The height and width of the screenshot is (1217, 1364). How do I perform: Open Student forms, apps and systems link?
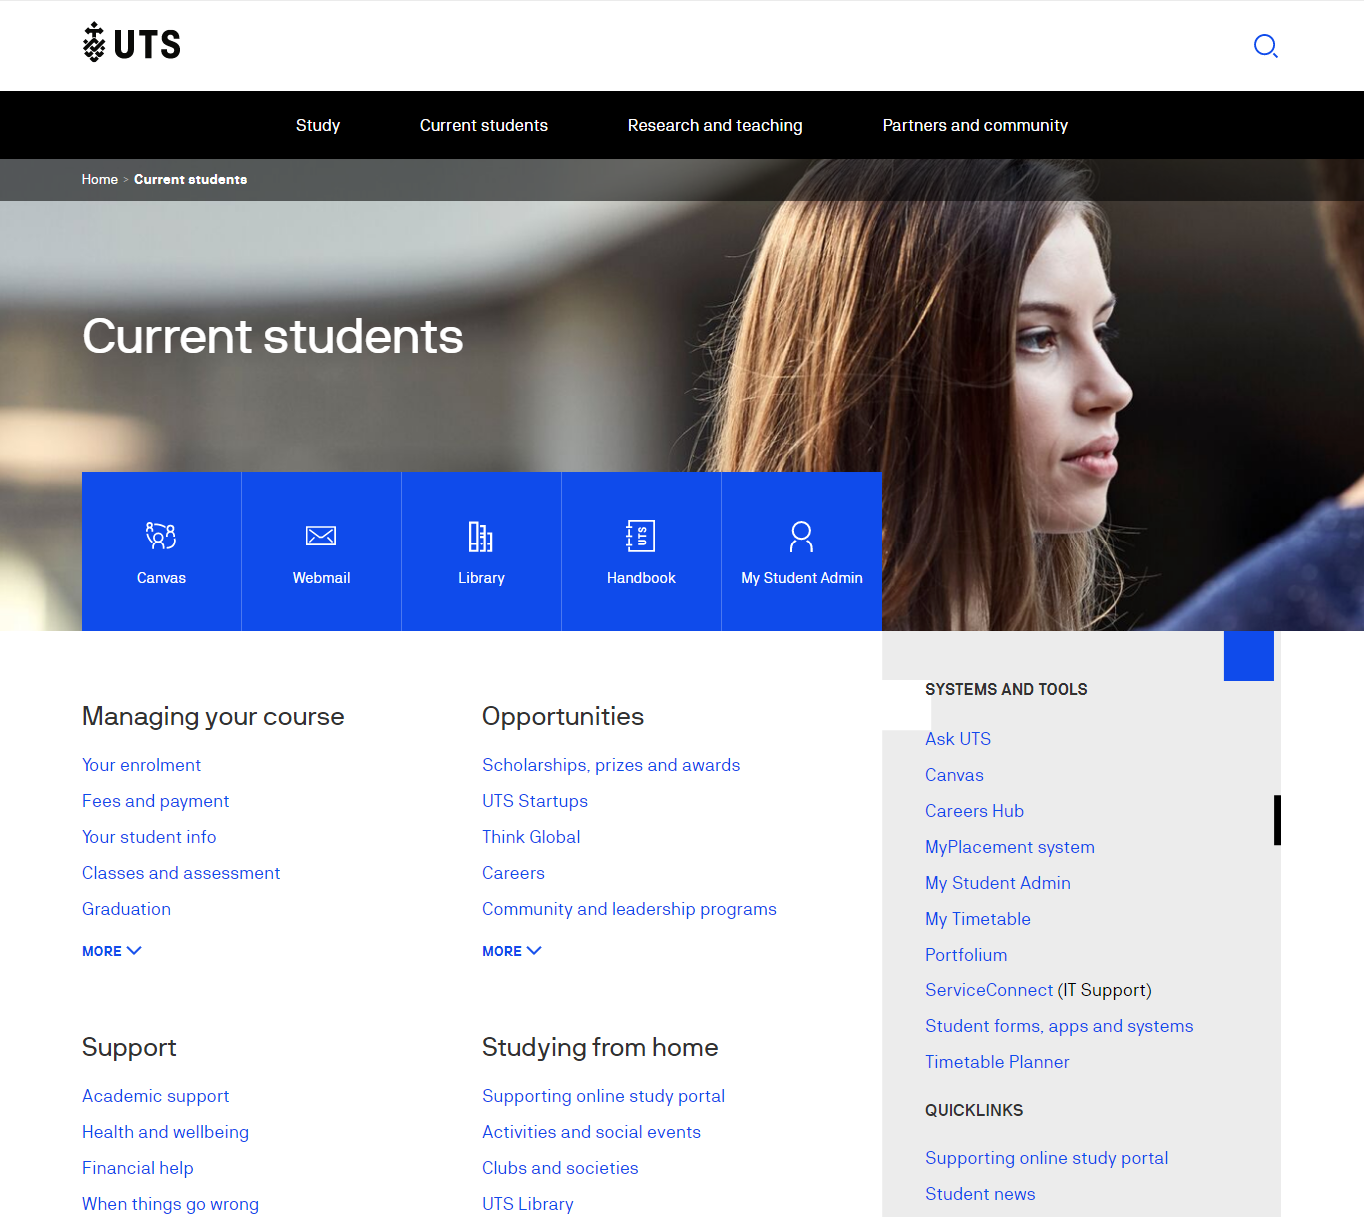(x=1059, y=1026)
